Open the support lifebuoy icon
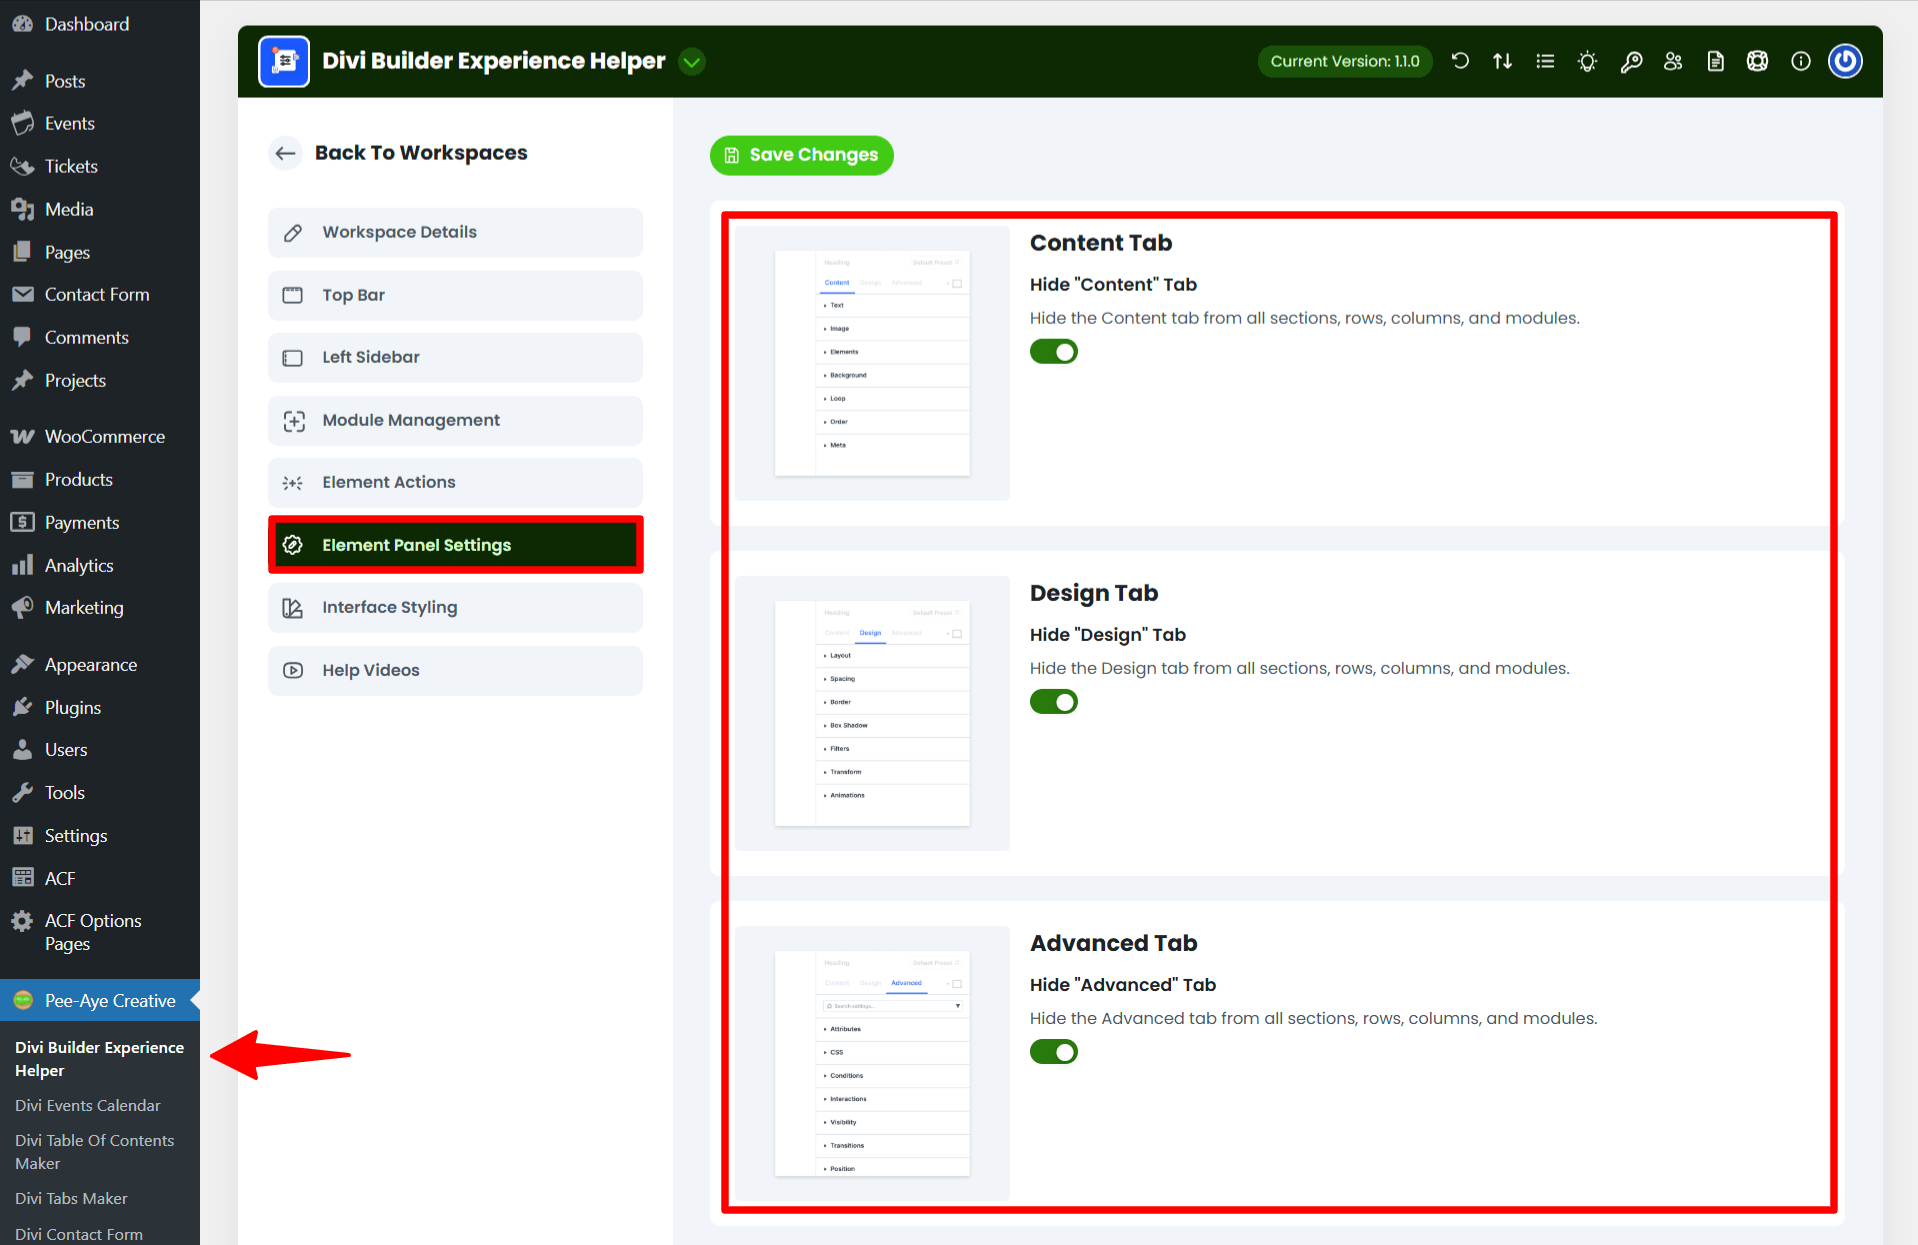 [1757, 62]
